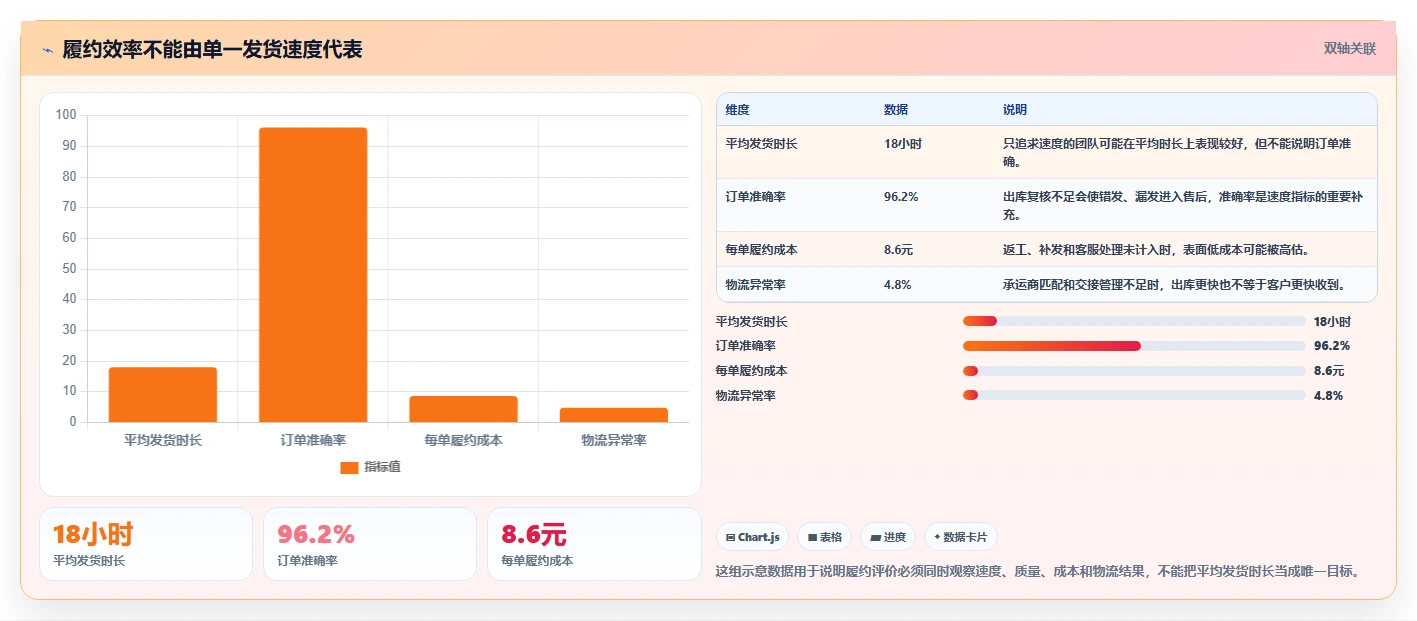Image resolution: width=1417 pixels, height=621 pixels.
Task: Click the 订单准确率 x-axis label
Action: click(x=313, y=440)
